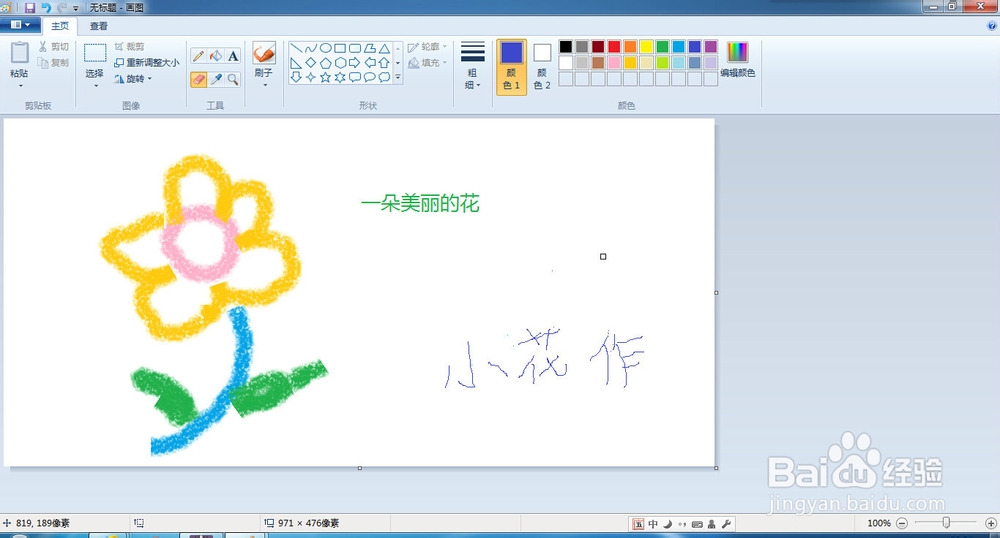This screenshot has width=1000, height=538.
Task: Pick the Up arrow shape
Action: click(x=384, y=63)
